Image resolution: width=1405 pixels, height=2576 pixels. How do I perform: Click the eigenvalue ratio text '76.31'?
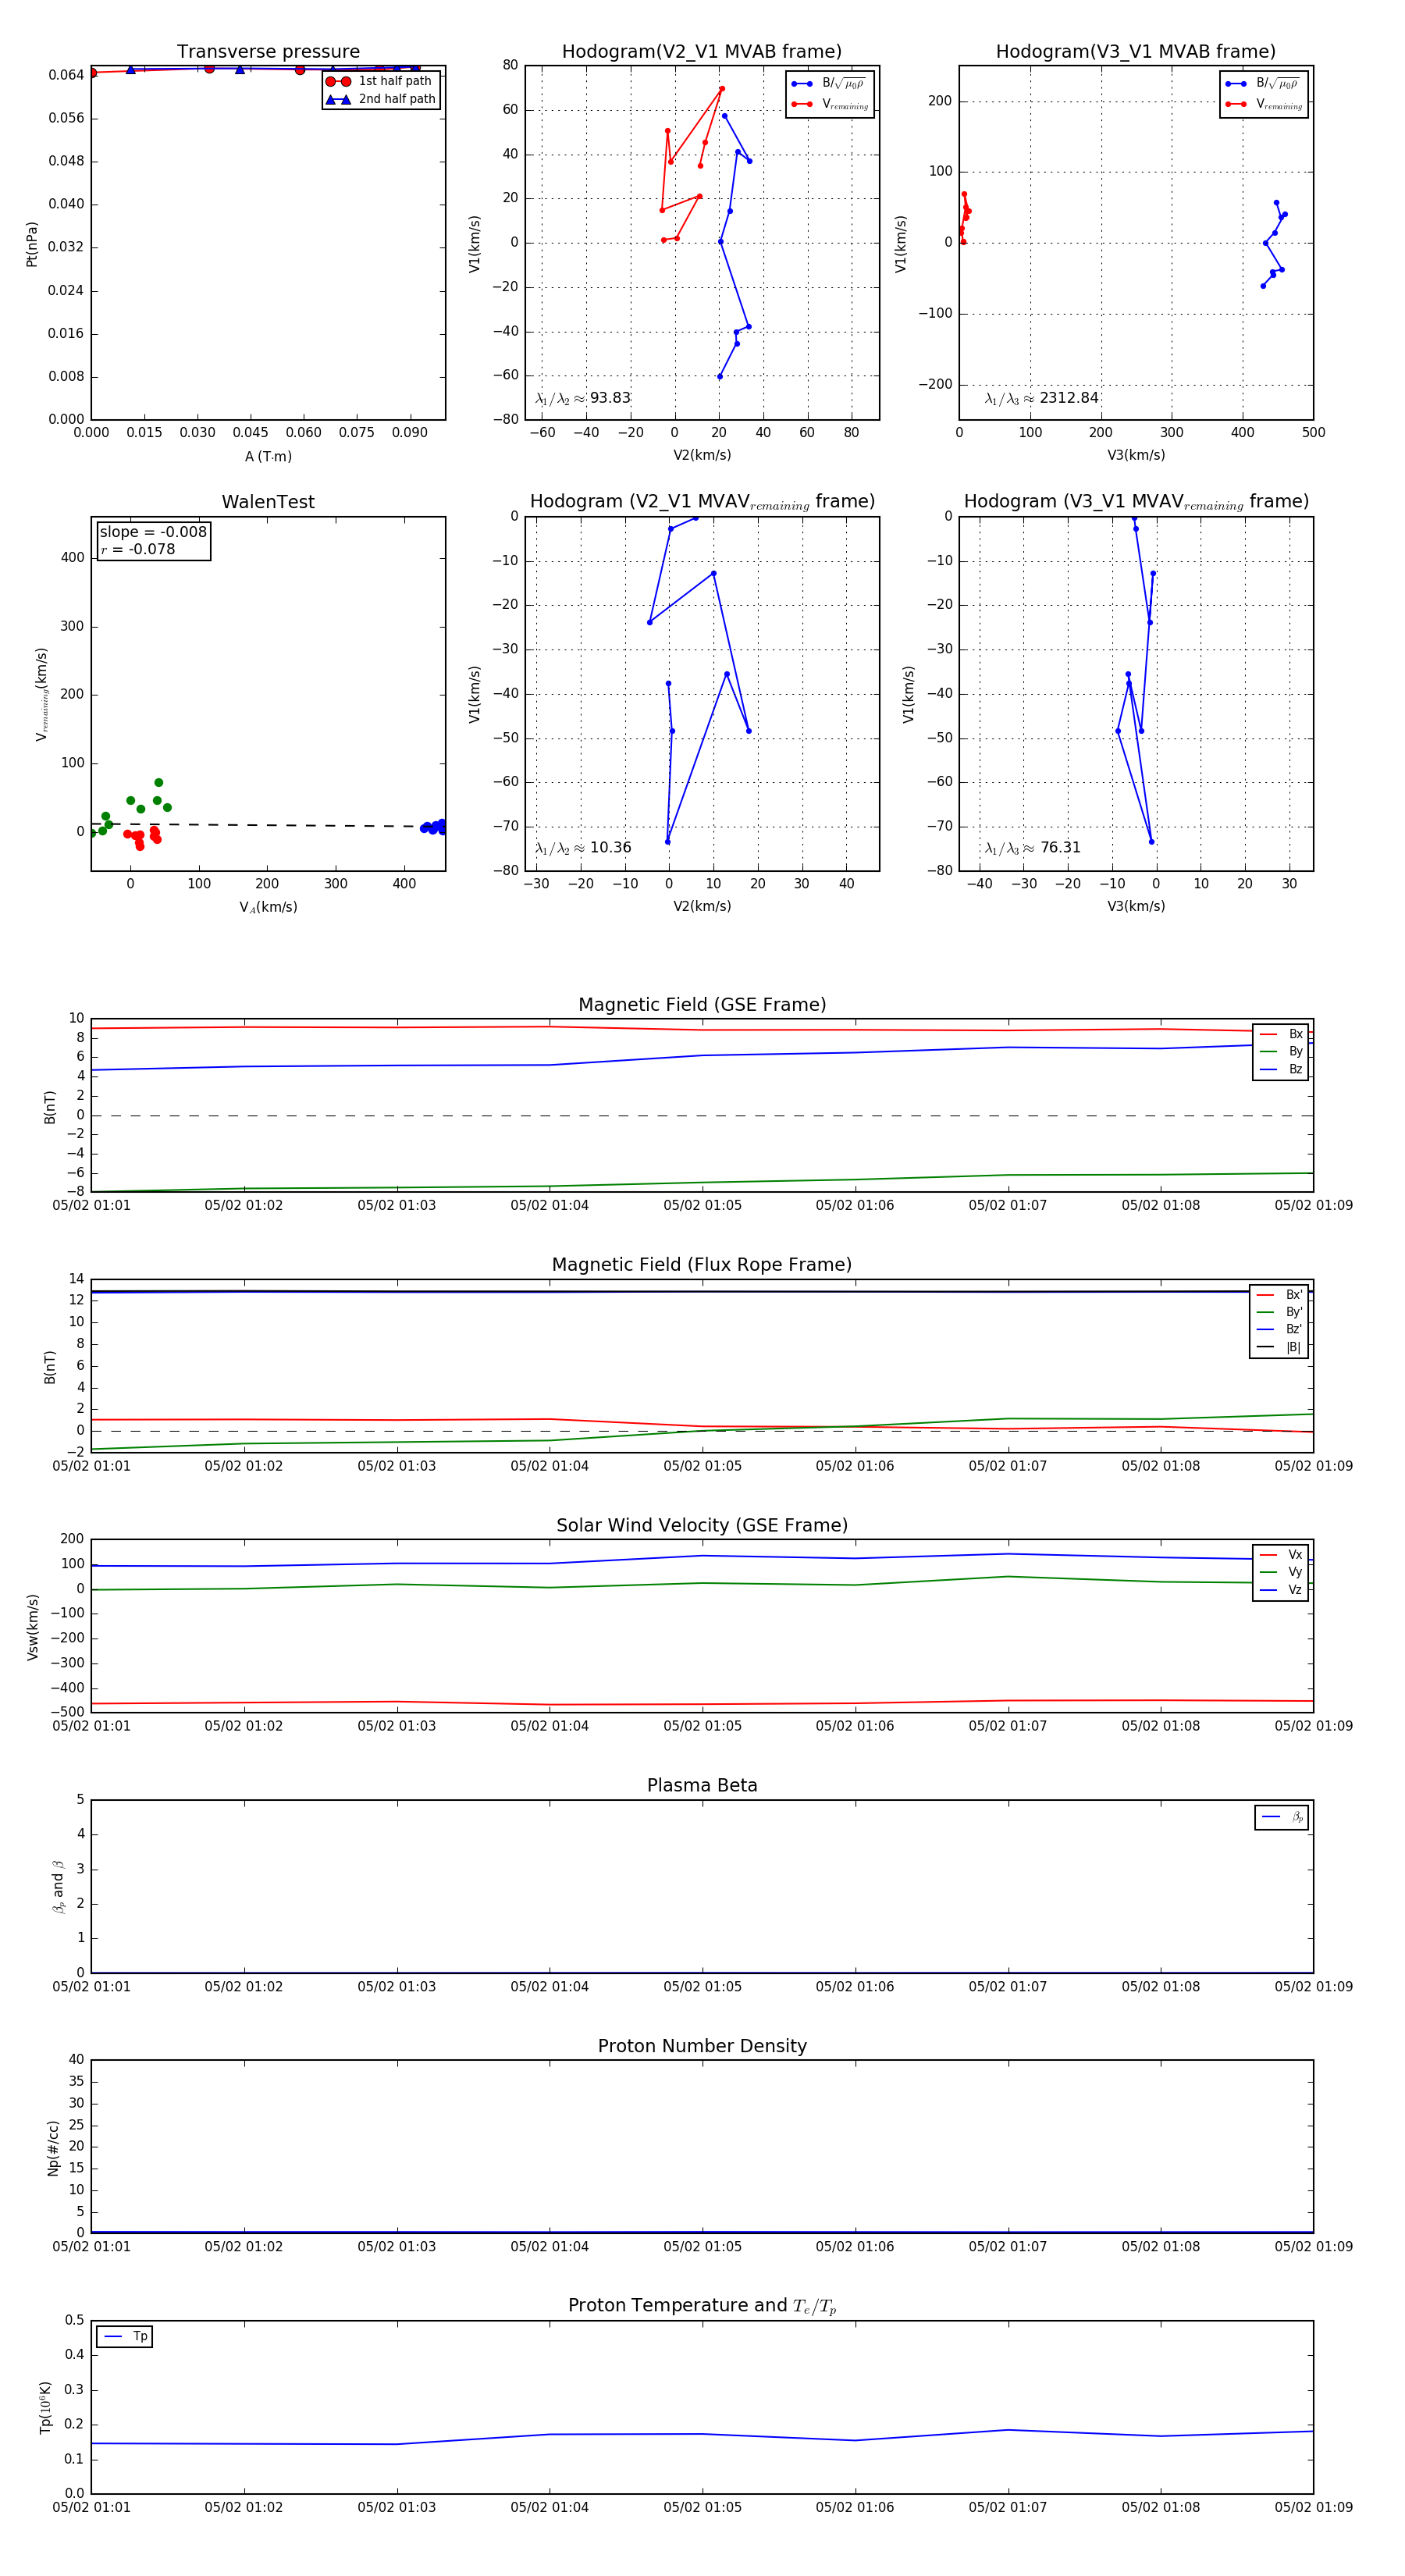(1060, 848)
